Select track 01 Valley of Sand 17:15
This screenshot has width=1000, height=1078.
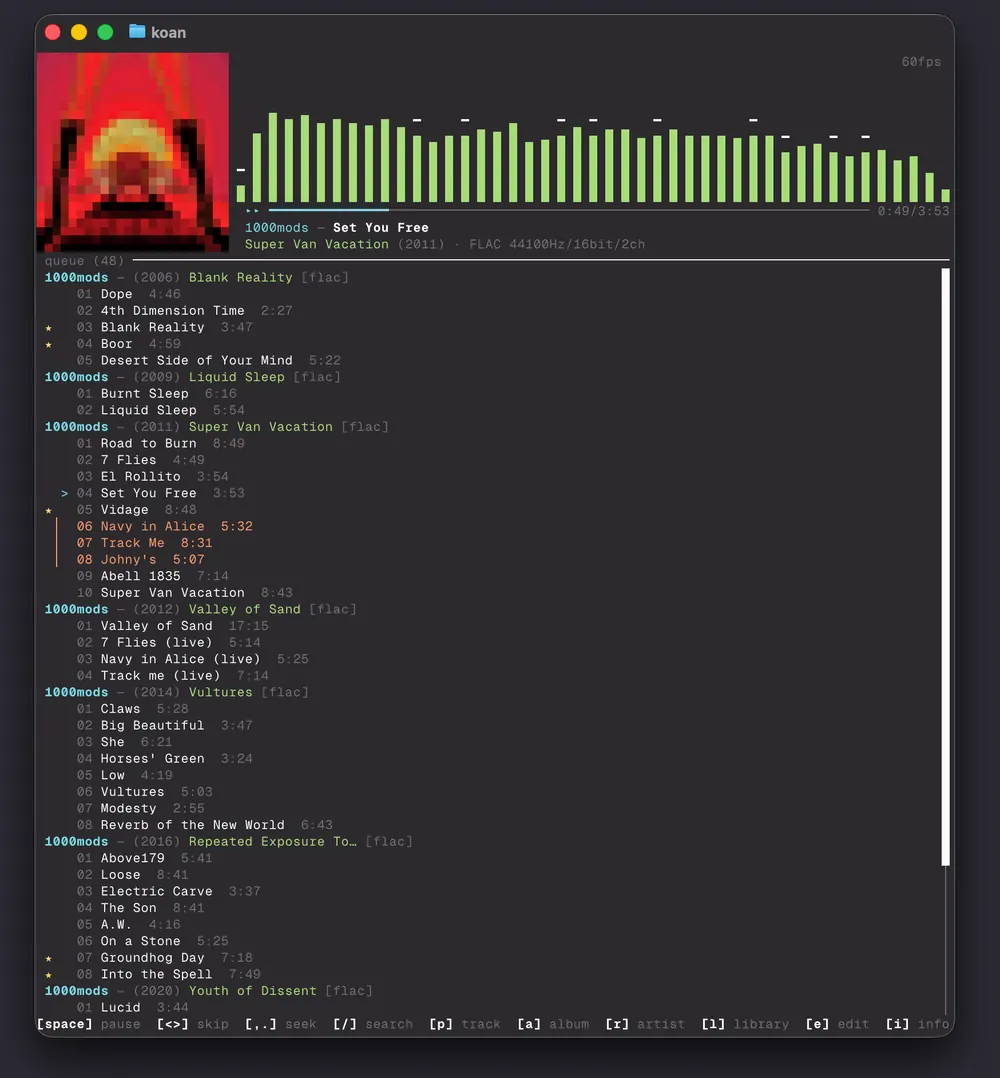click(173, 626)
